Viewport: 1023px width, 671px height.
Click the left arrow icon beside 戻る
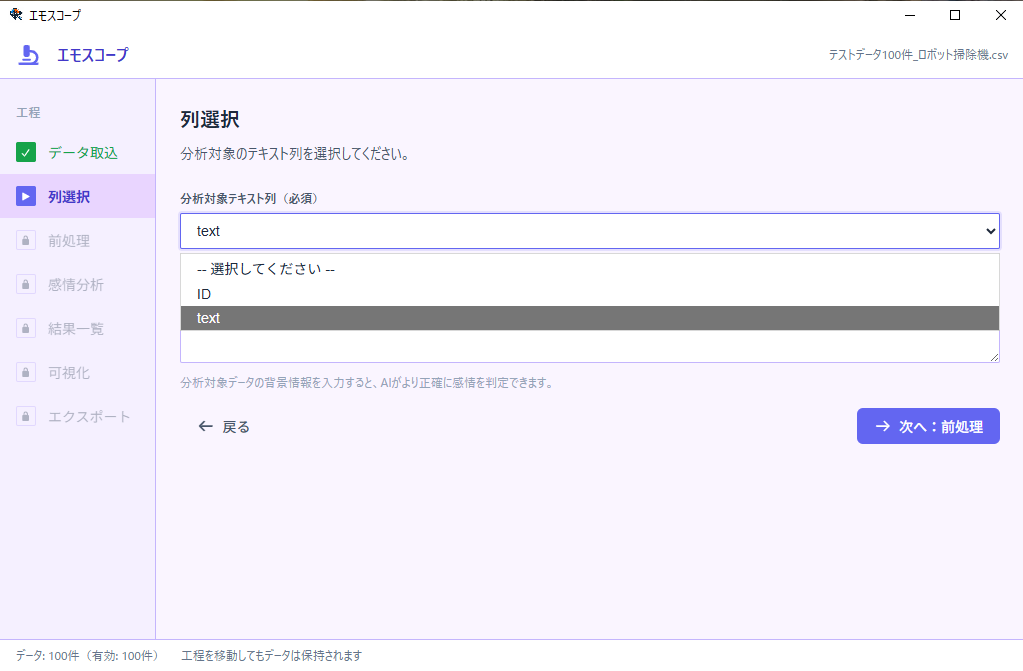(206, 426)
